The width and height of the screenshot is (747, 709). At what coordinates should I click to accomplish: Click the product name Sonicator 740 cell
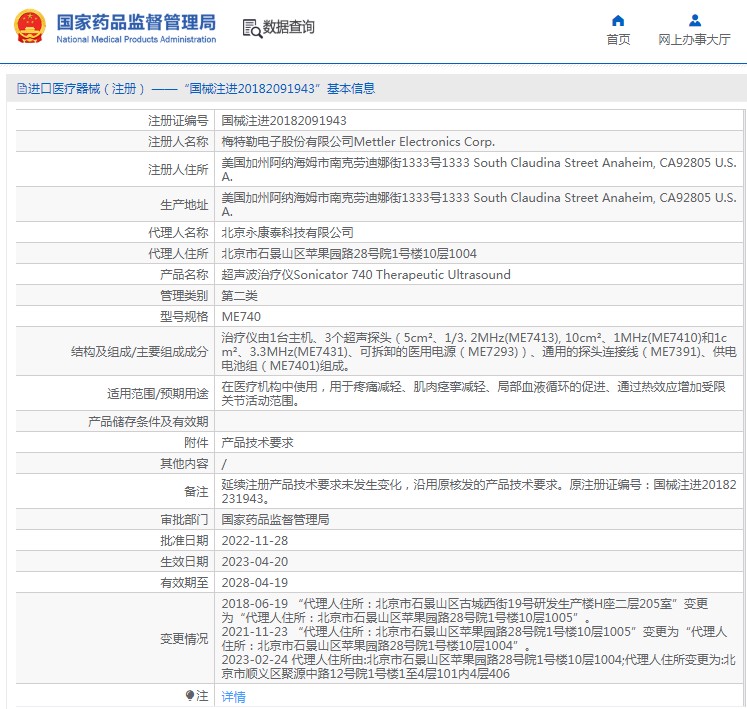coord(478,274)
